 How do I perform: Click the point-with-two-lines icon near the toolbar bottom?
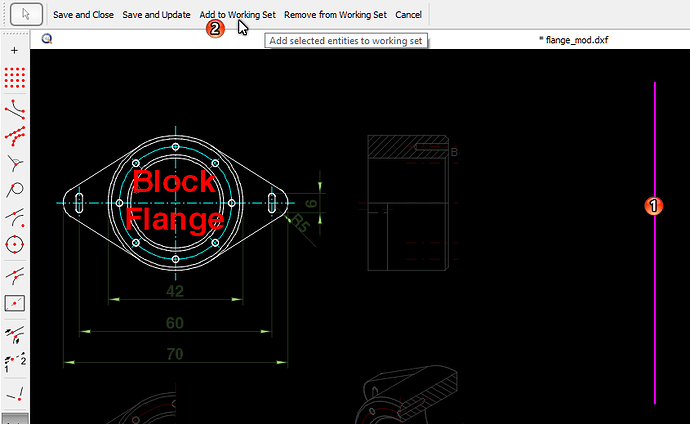click(15, 394)
